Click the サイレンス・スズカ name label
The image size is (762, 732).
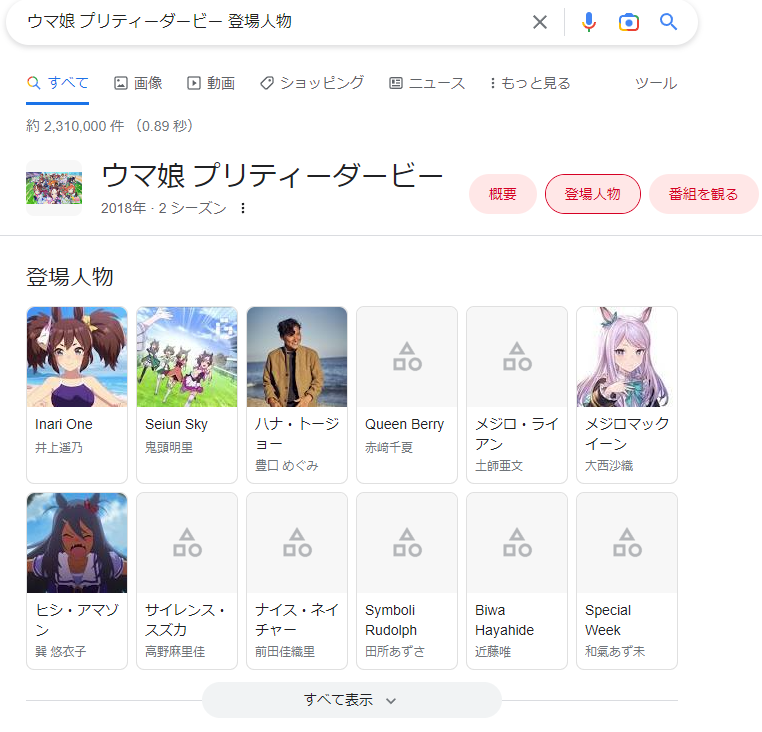pos(186,620)
